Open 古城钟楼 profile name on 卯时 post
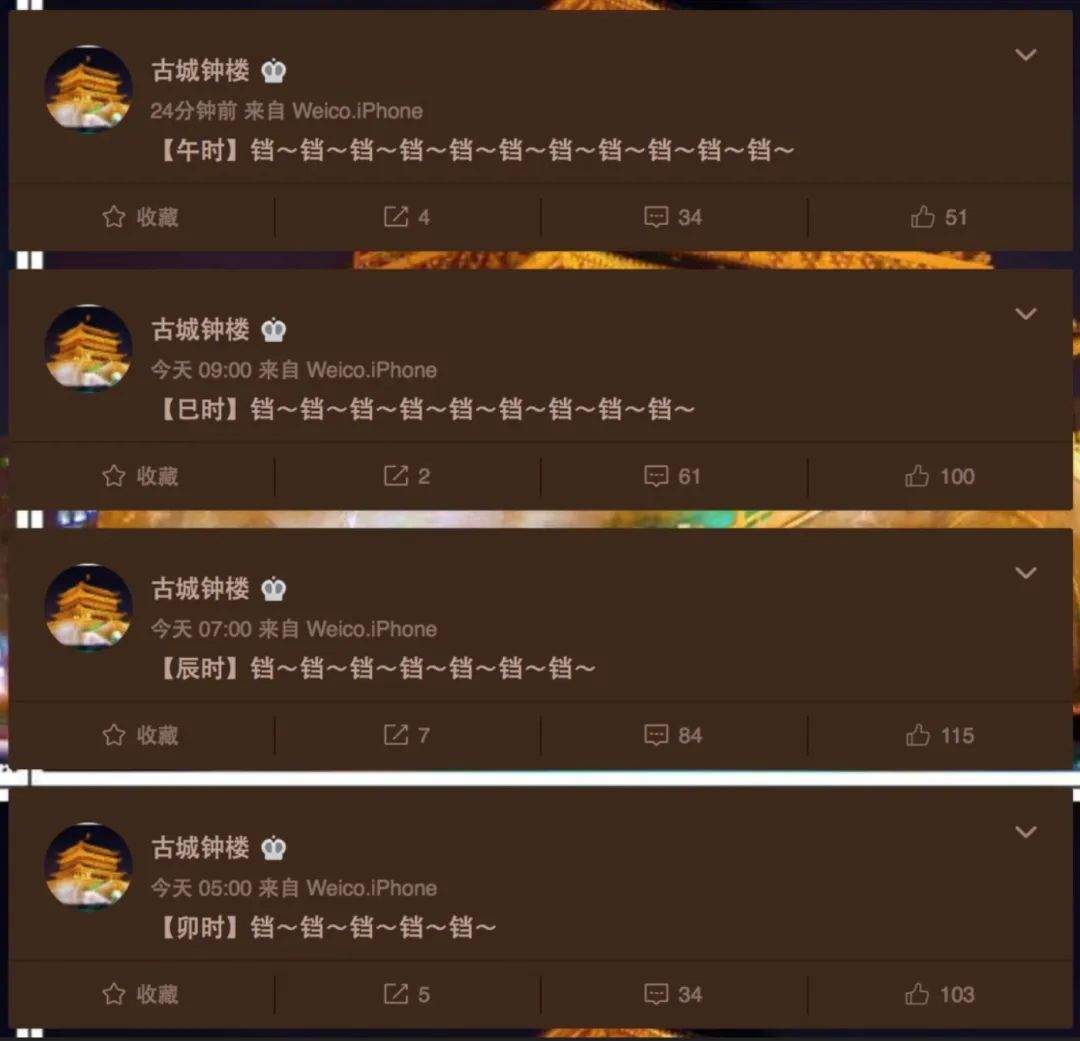 pyautogui.click(x=200, y=847)
